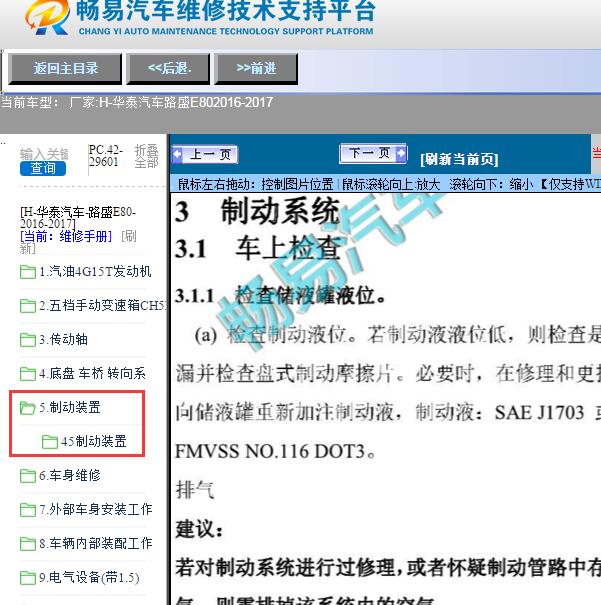Click the 畅易 platform logo icon
The height and width of the screenshot is (605, 601).
point(47,17)
